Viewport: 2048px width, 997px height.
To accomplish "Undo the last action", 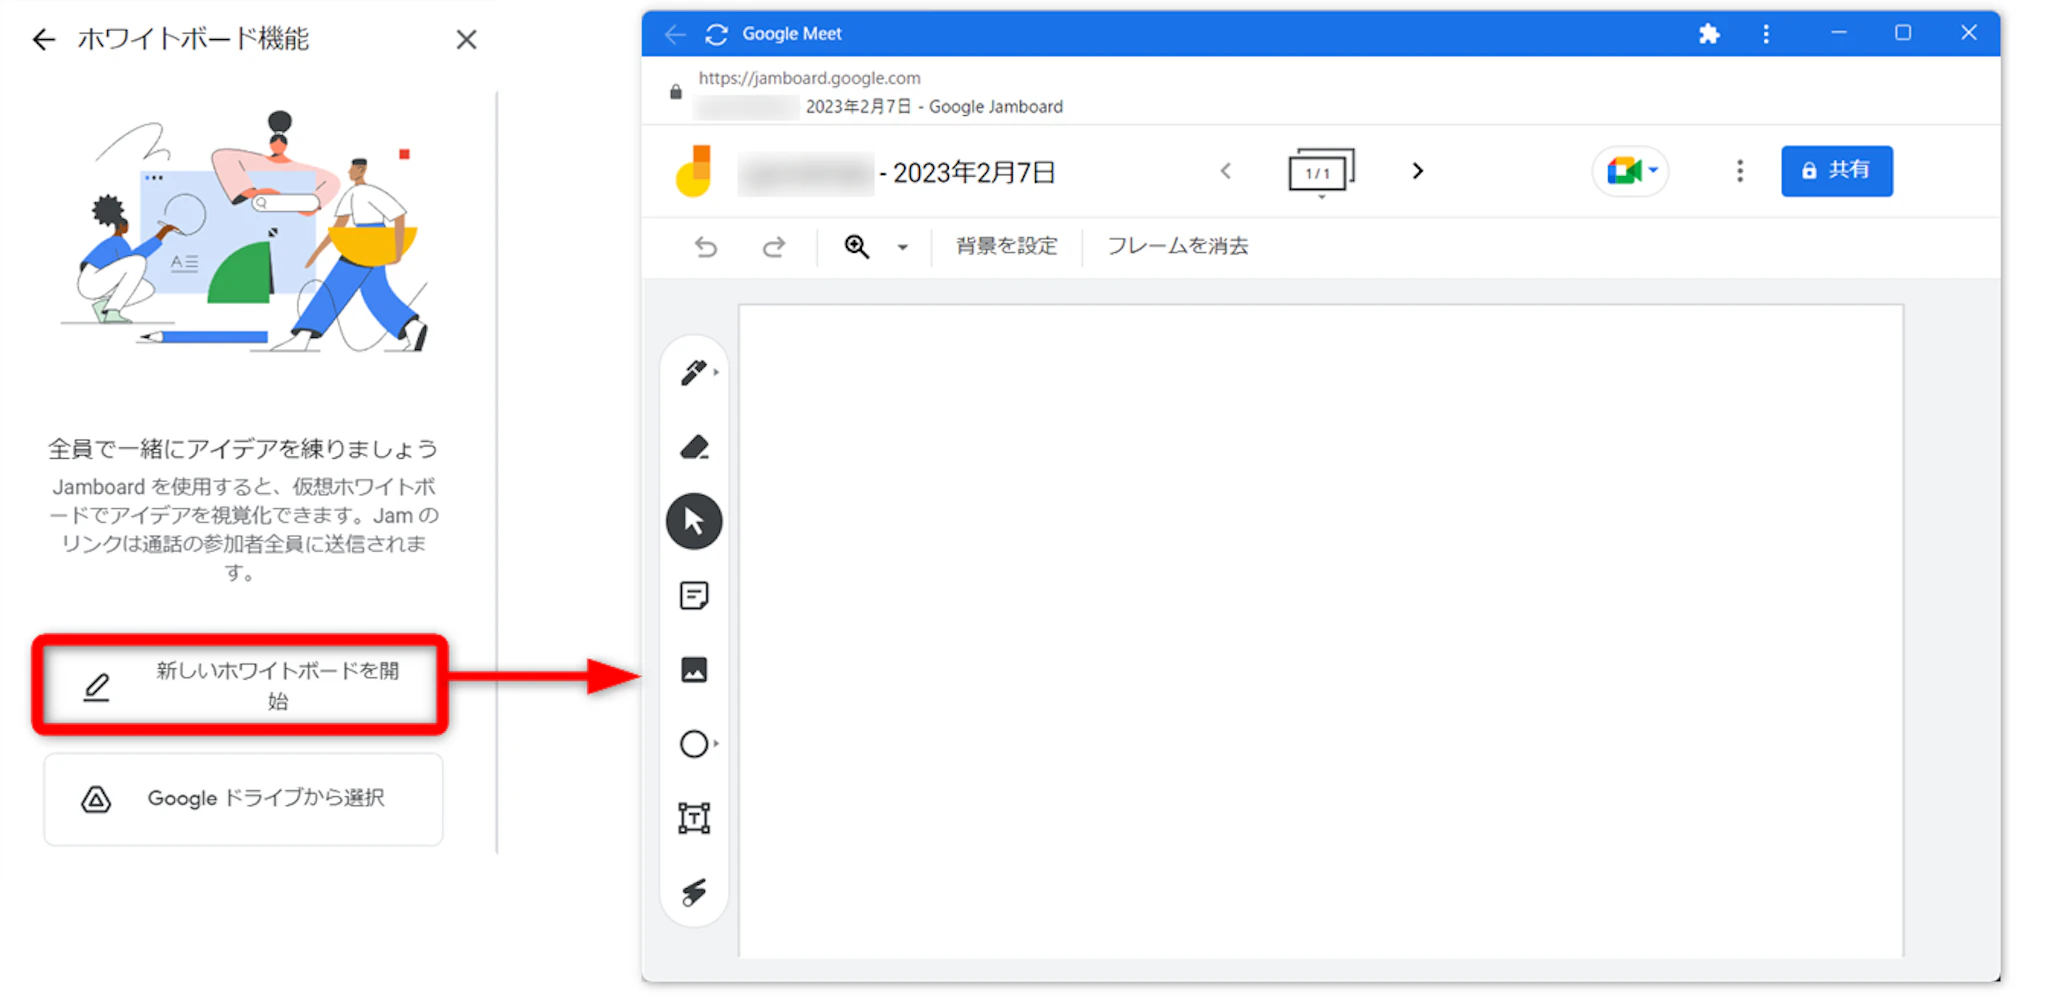I will 706,247.
